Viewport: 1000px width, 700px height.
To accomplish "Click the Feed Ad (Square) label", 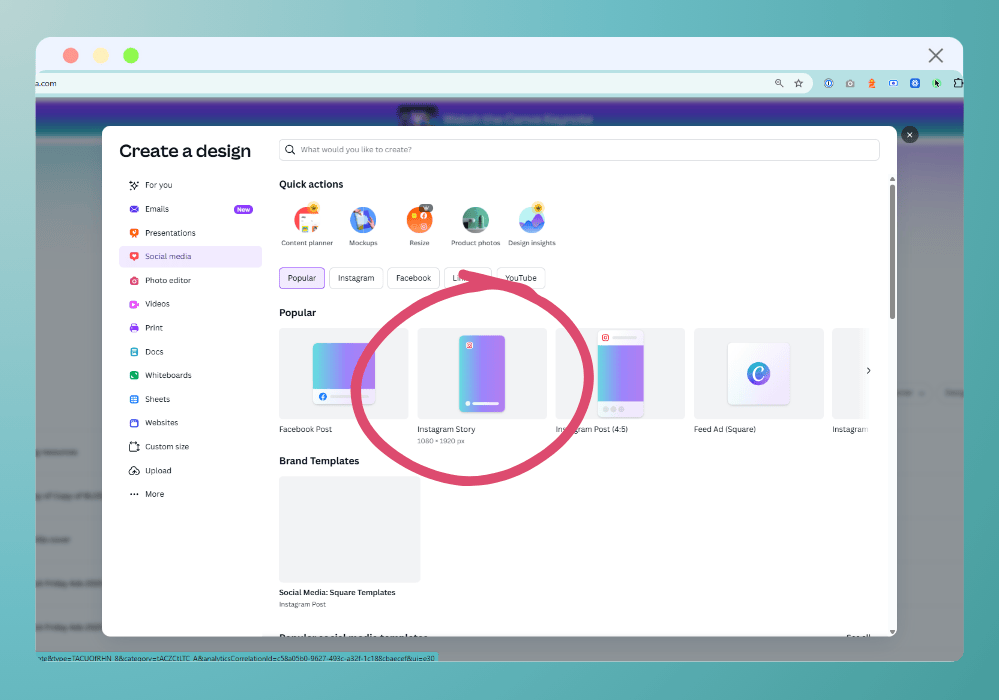I will coord(724,429).
